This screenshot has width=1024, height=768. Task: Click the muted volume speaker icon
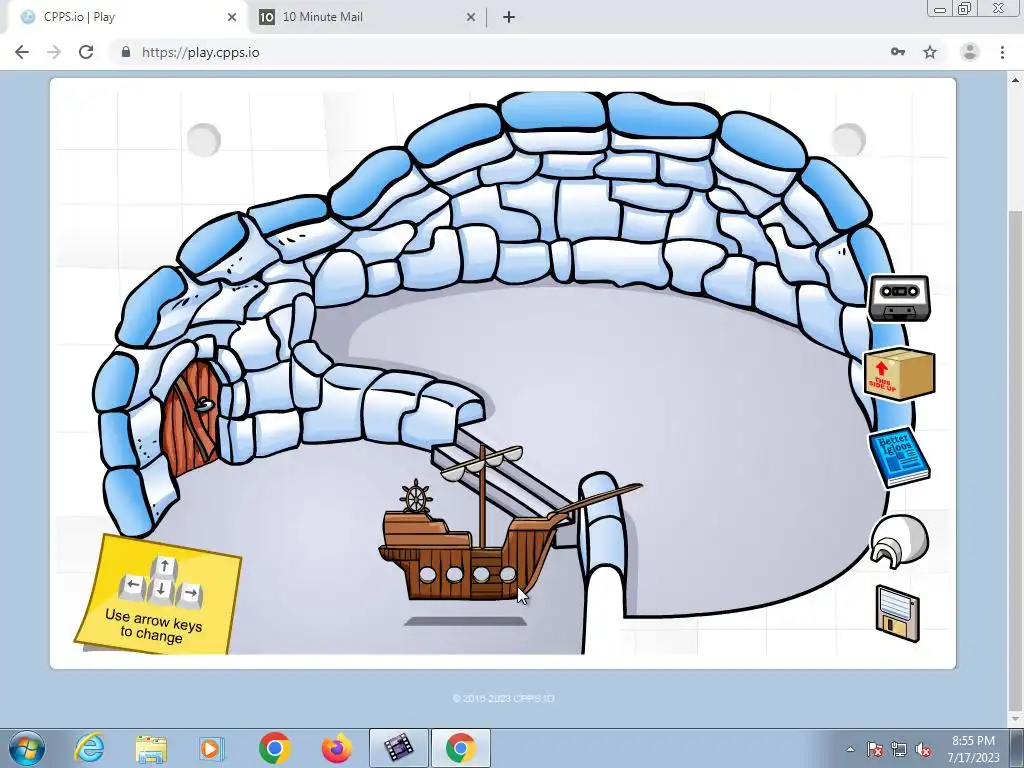click(x=923, y=750)
